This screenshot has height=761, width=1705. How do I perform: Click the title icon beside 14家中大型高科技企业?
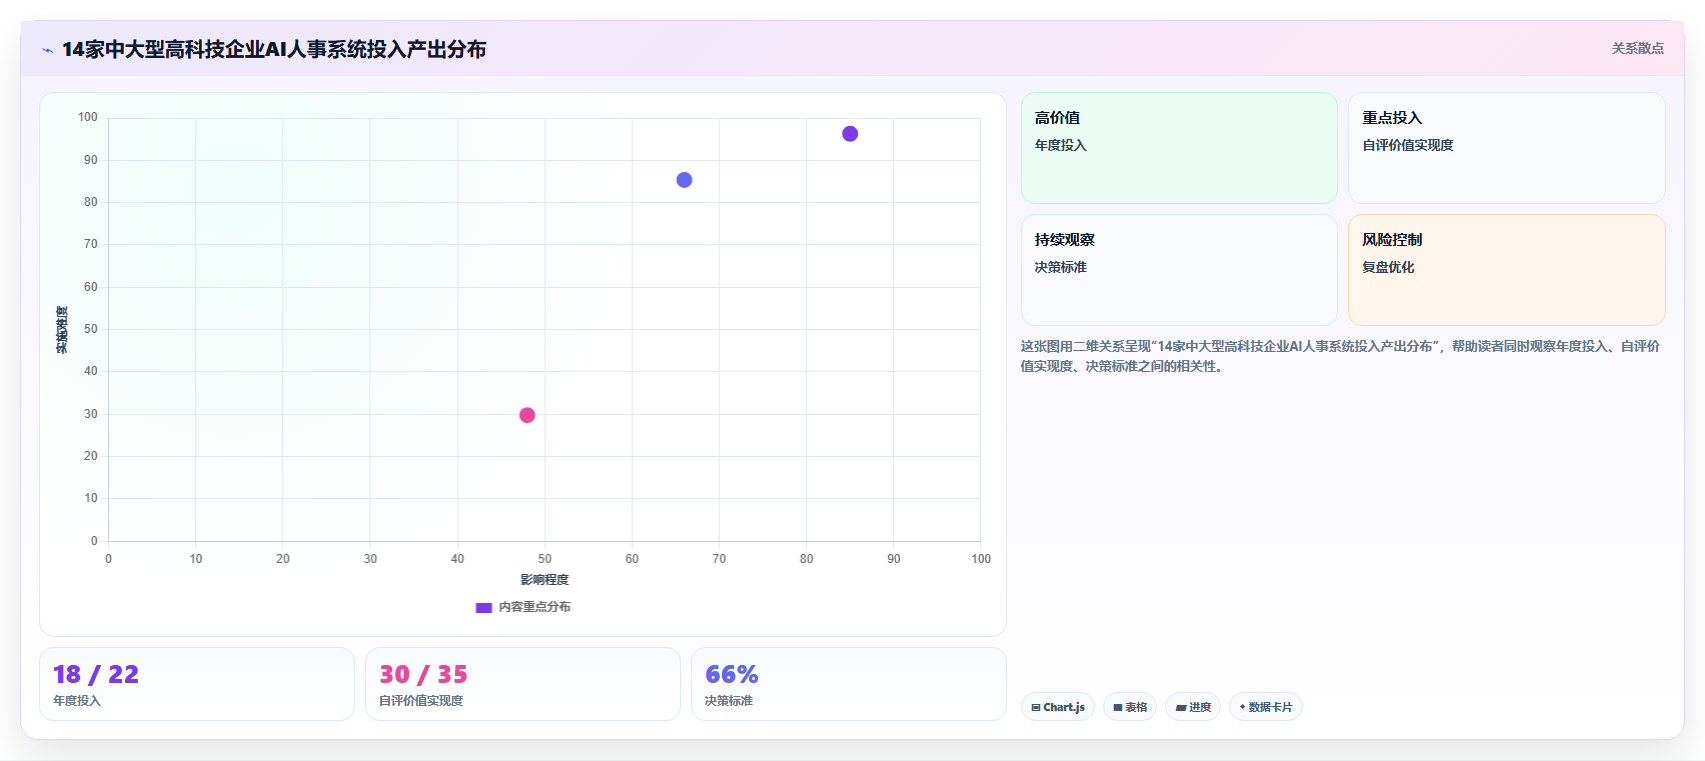(x=47, y=50)
